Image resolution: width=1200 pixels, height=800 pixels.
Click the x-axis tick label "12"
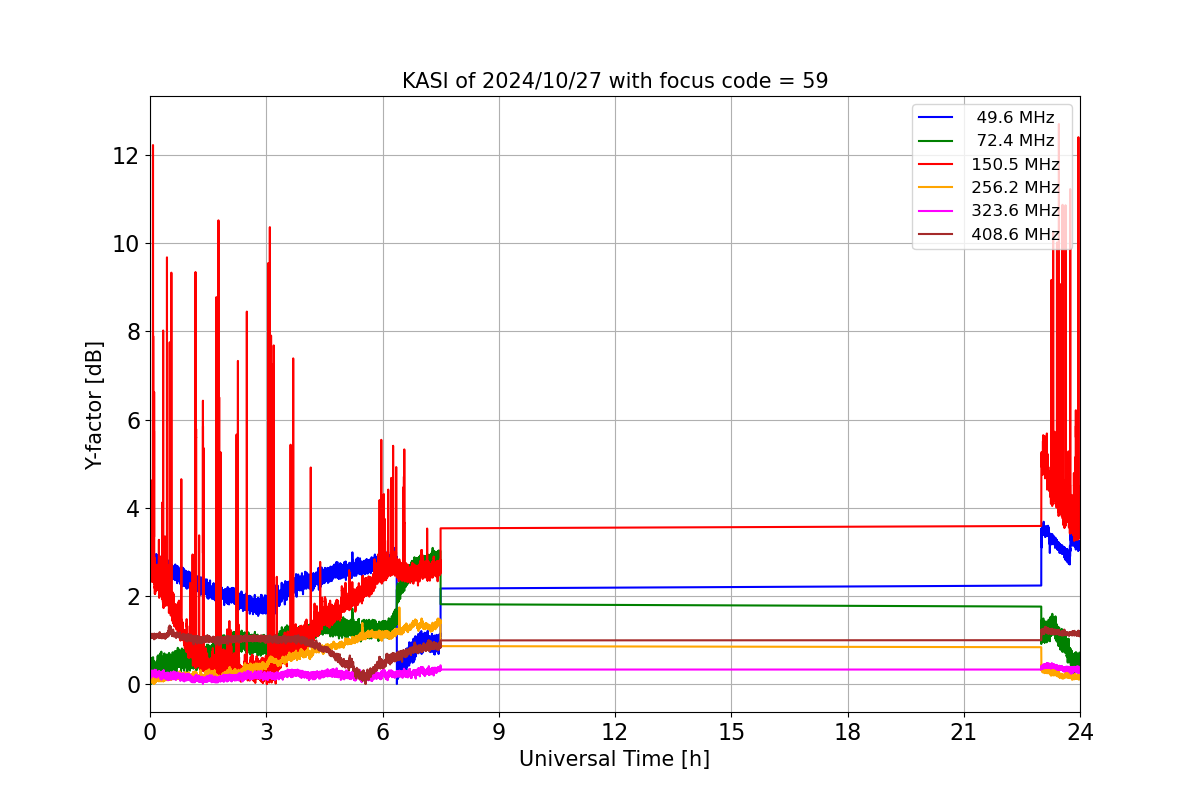[615, 732]
